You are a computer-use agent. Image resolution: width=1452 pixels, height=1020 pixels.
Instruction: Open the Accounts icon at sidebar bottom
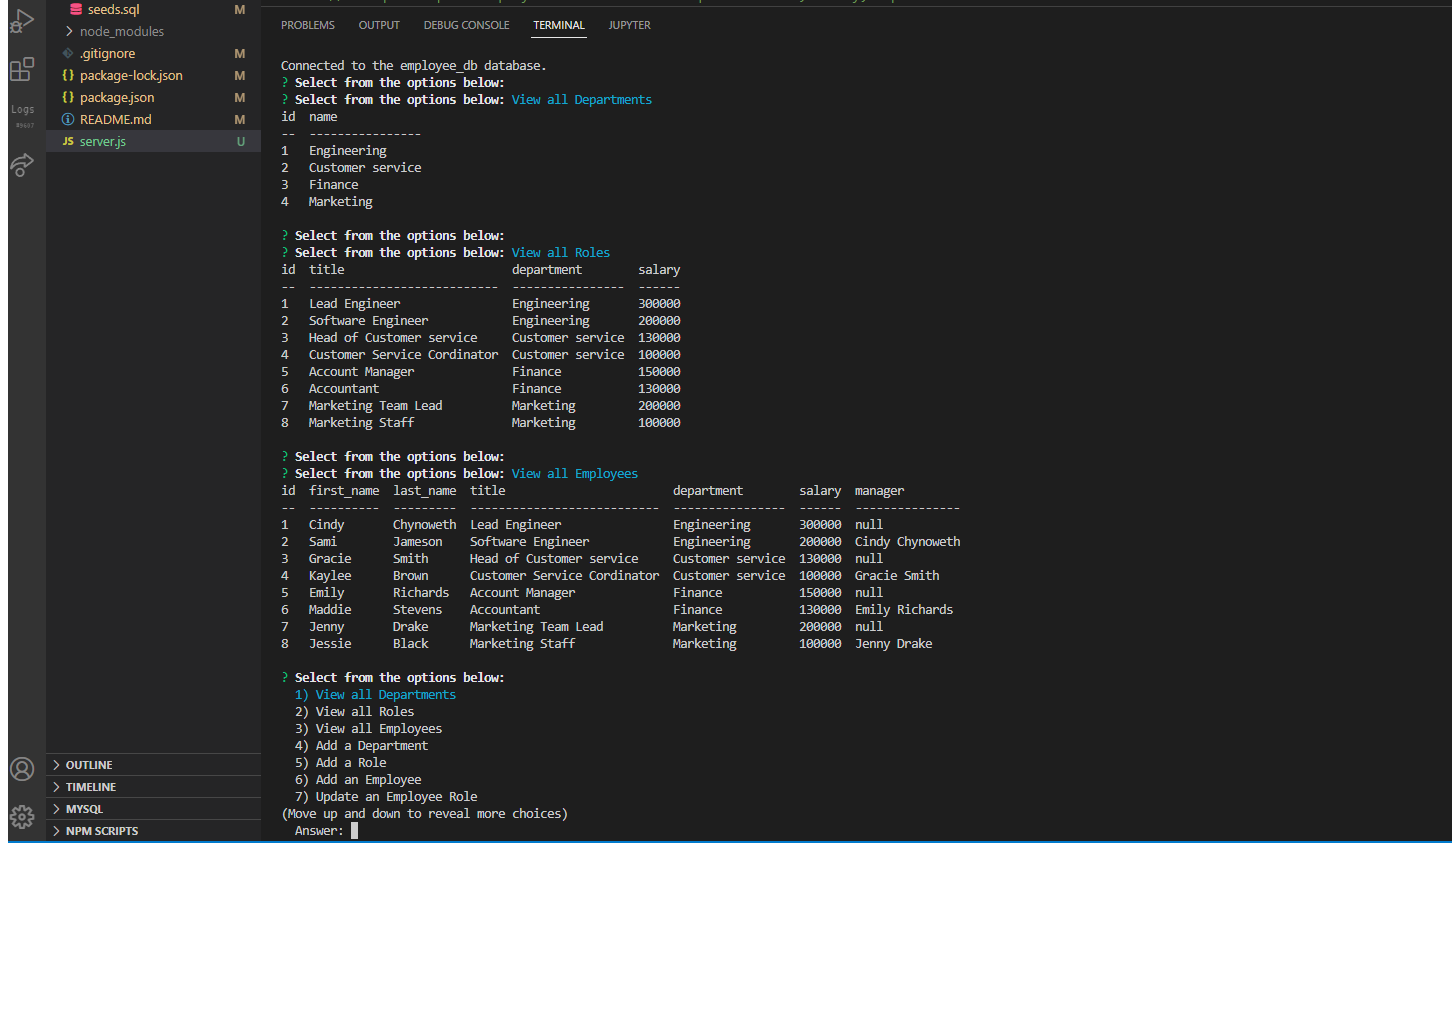(22, 768)
